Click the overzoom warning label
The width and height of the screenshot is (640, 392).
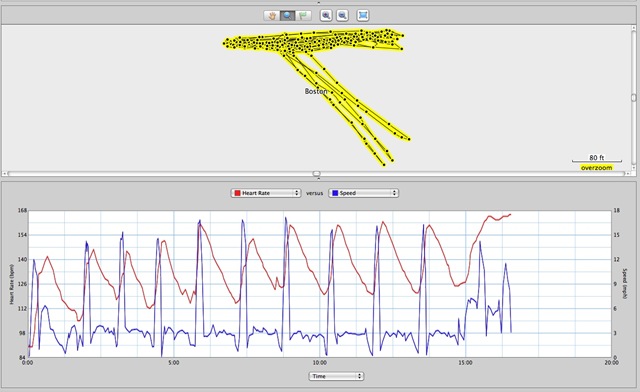click(x=597, y=168)
